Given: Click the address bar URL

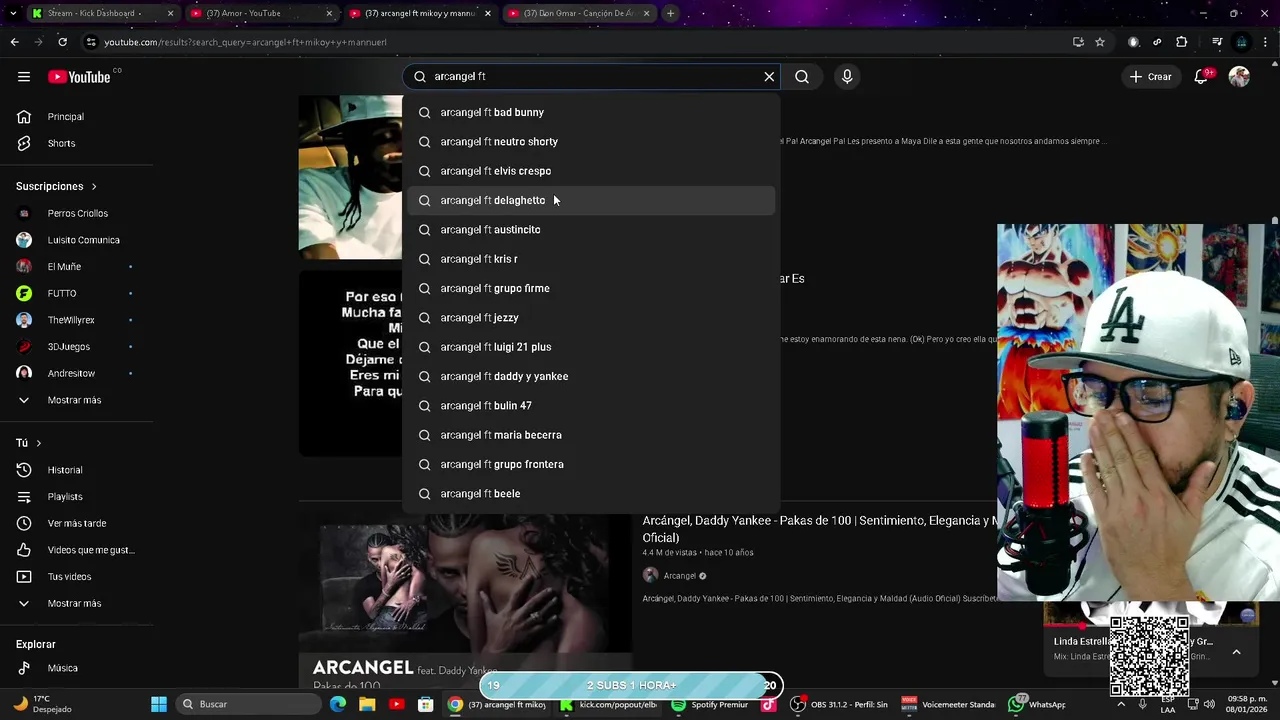Looking at the screenshot, I should pyautogui.click(x=245, y=42).
